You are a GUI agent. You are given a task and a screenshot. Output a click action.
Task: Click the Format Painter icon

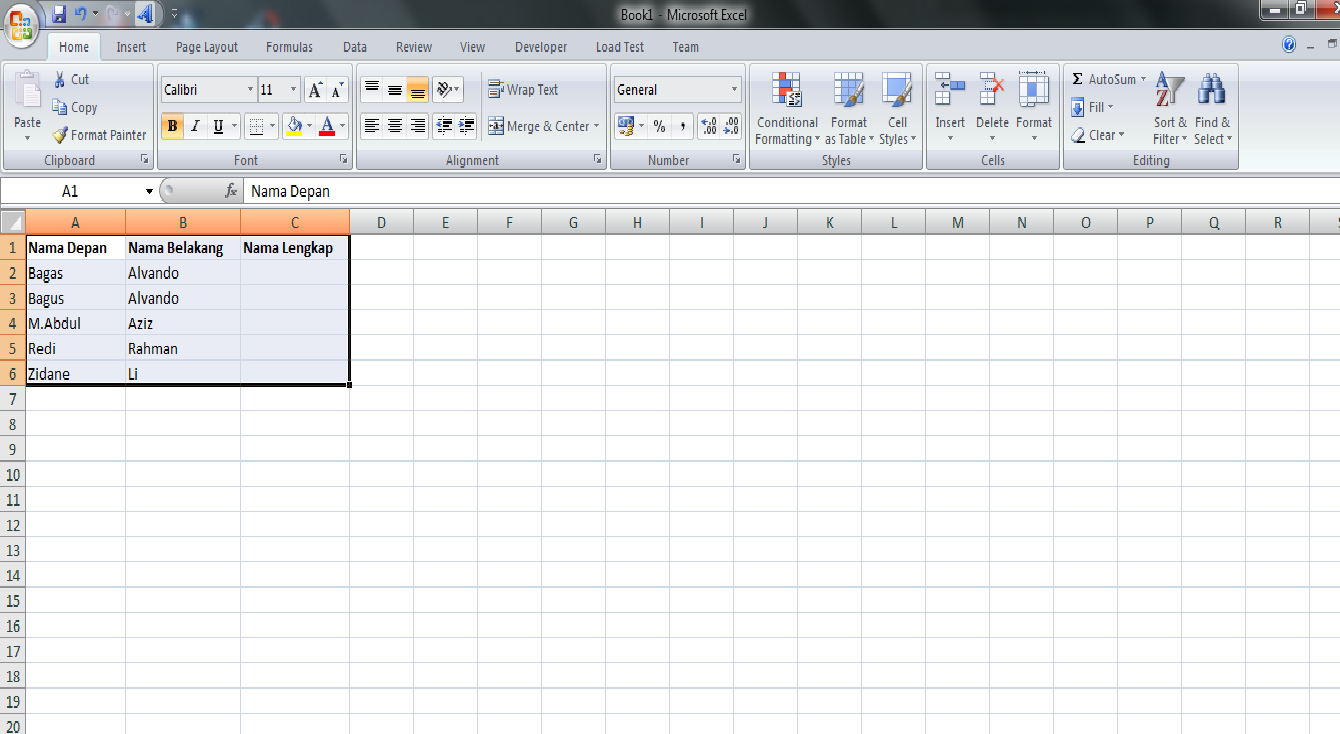coord(61,135)
